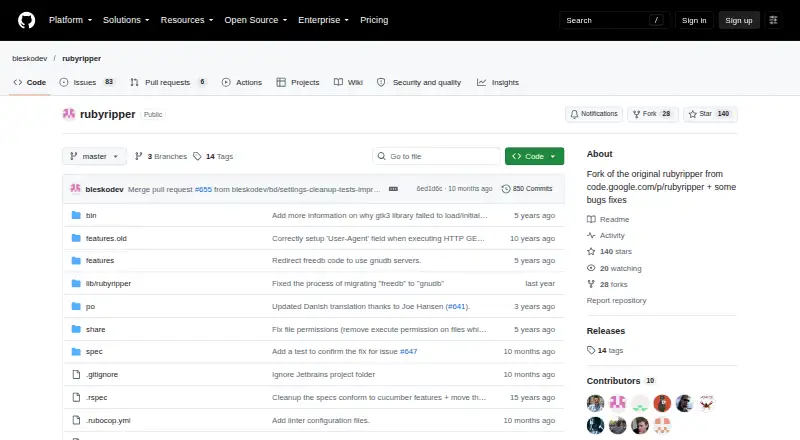Click the Sign in button
Viewport: 800px width, 440px height.
[694, 20]
